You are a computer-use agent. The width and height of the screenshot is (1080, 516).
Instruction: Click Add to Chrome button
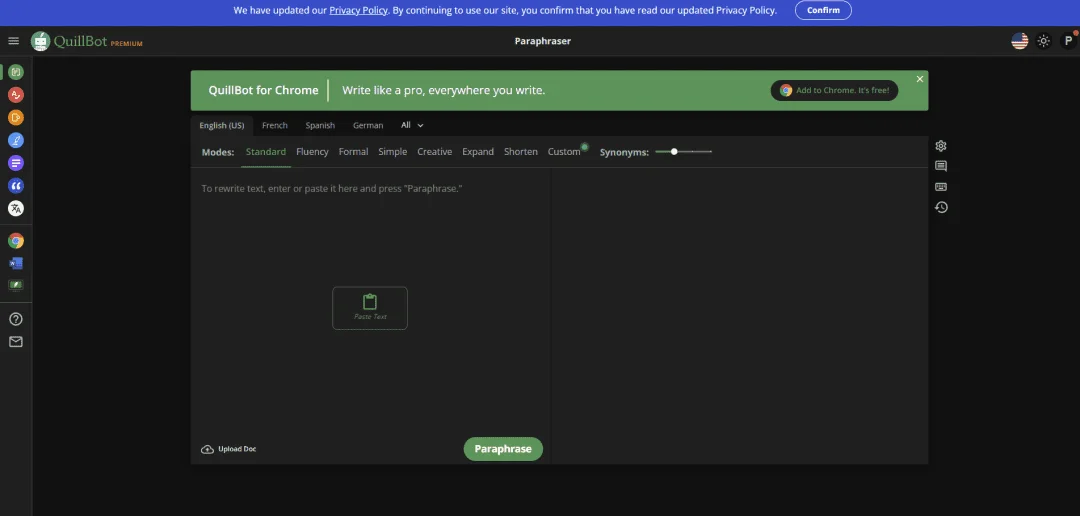click(834, 90)
